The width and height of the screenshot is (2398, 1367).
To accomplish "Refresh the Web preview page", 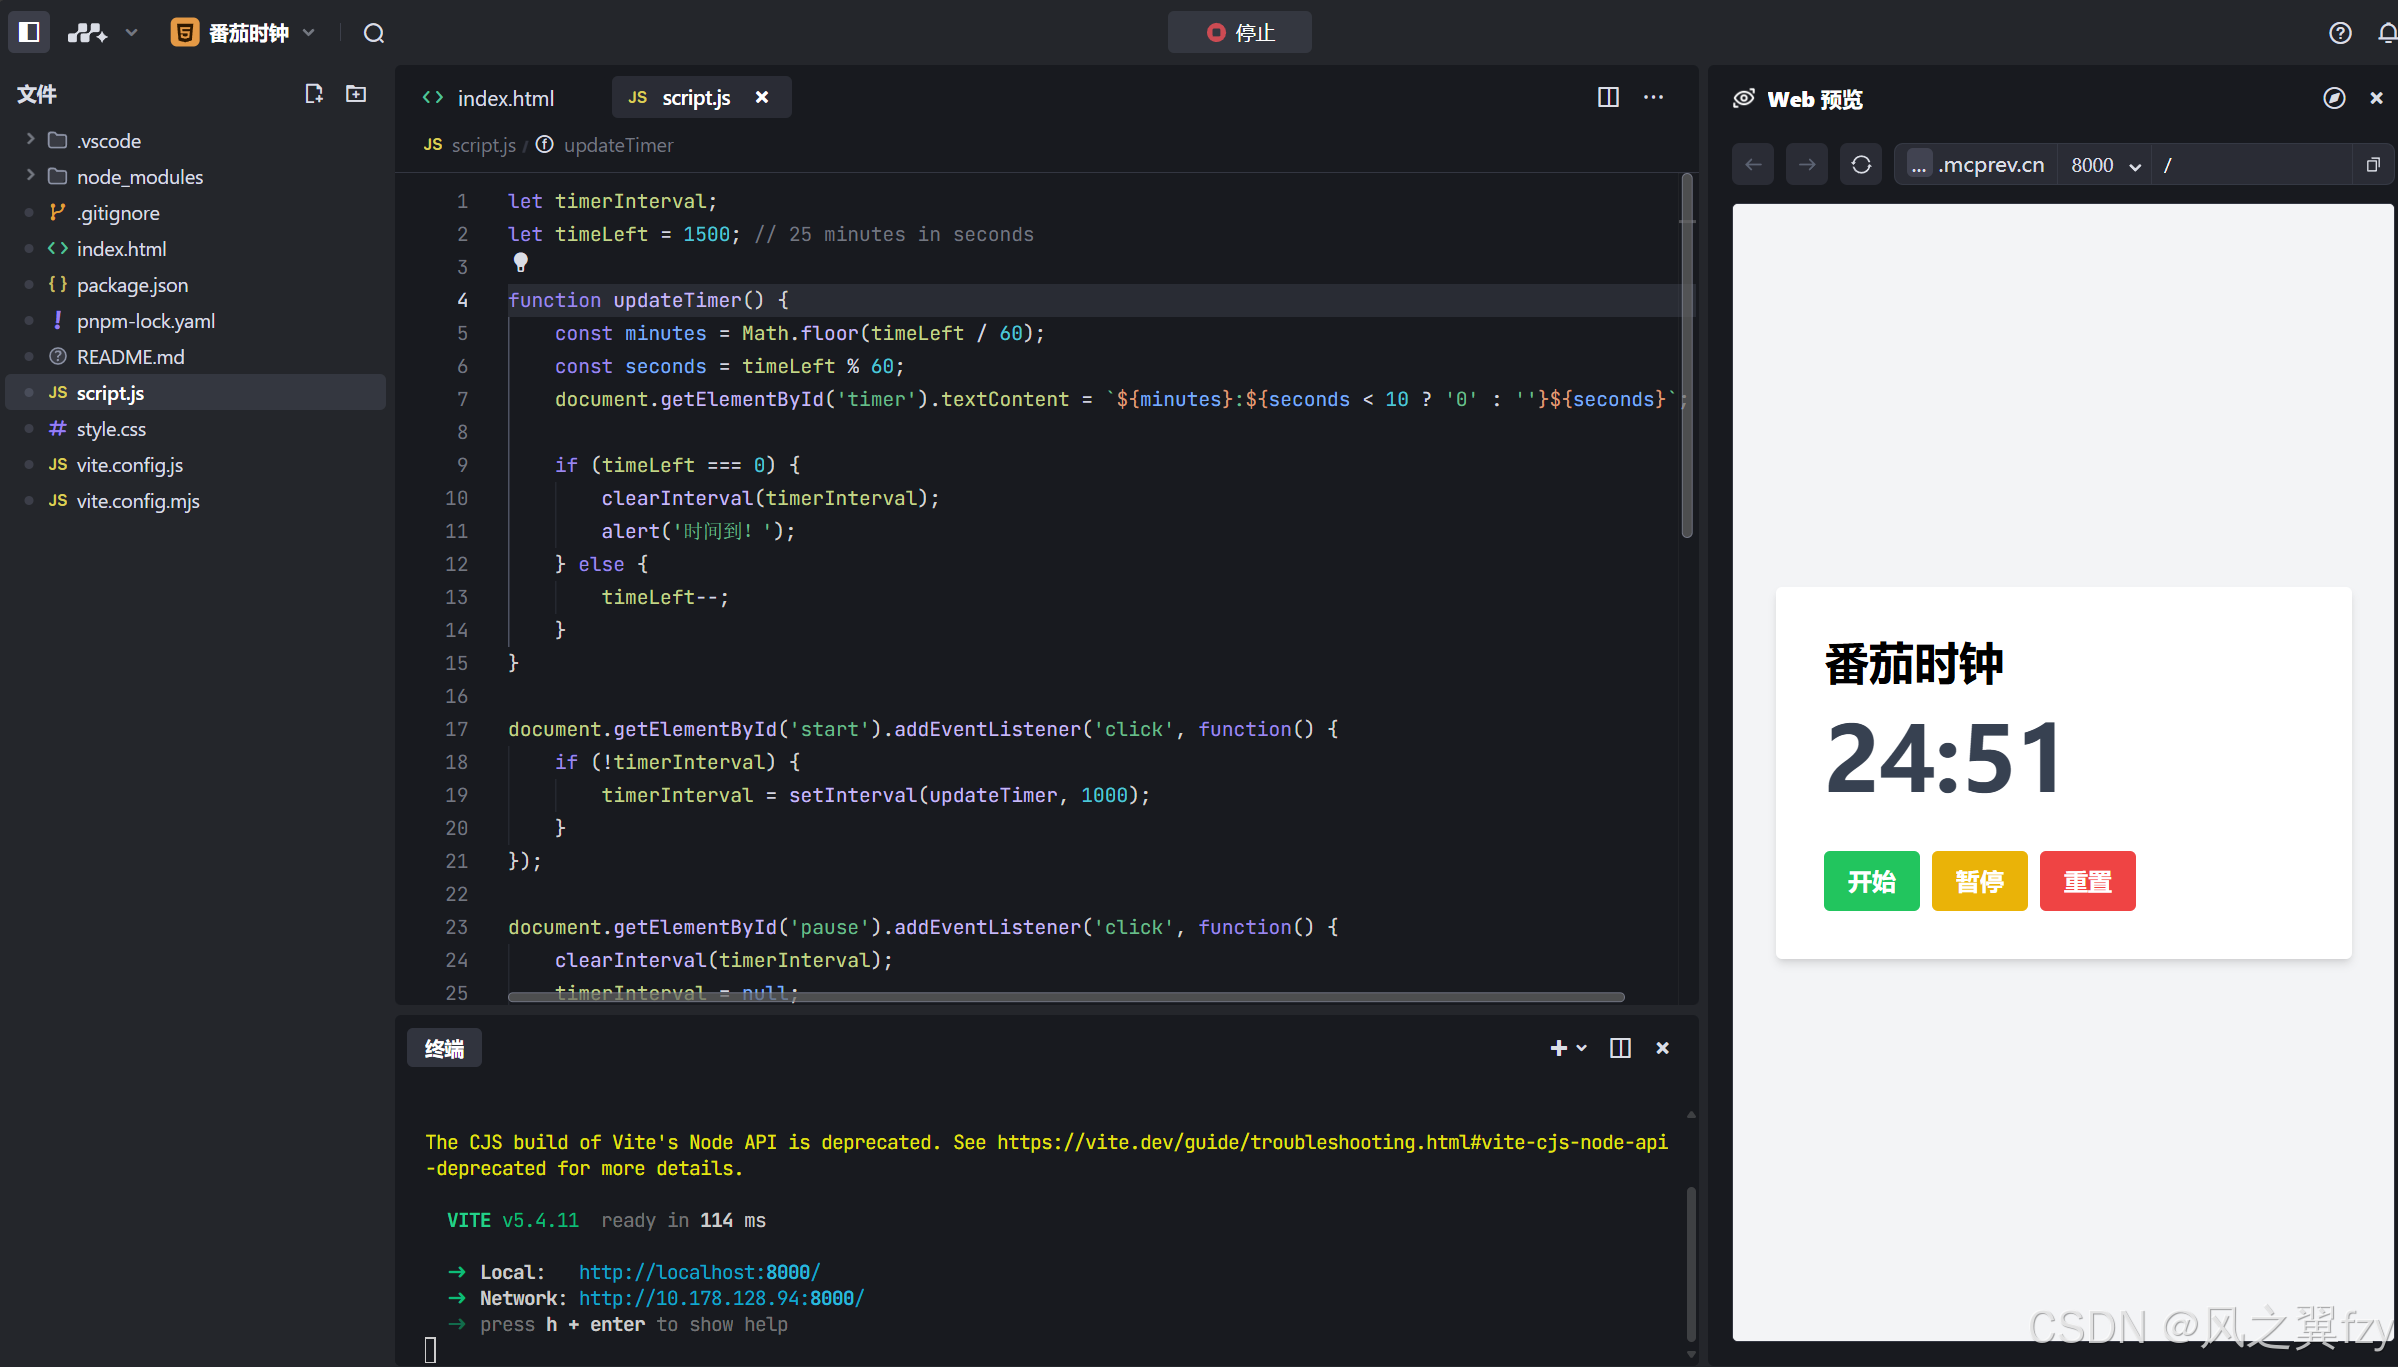I will [x=1861, y=165].
